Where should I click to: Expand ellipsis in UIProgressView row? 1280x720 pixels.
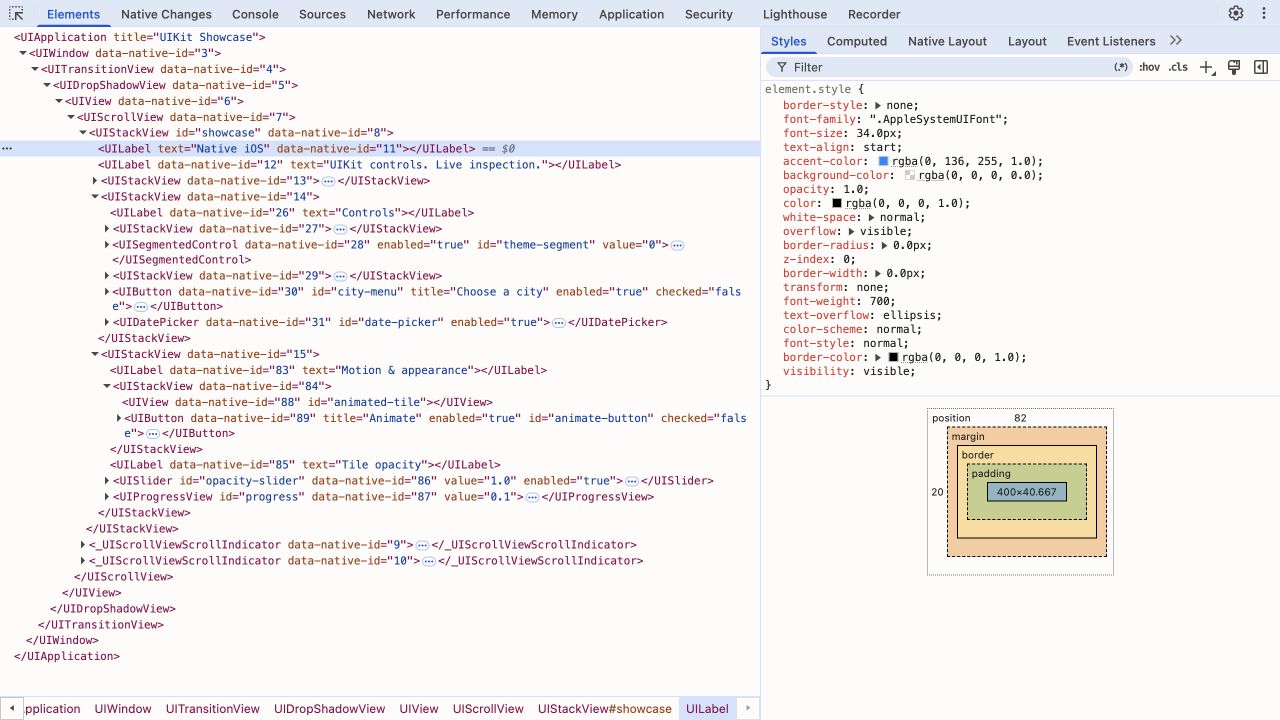(533, 497)
